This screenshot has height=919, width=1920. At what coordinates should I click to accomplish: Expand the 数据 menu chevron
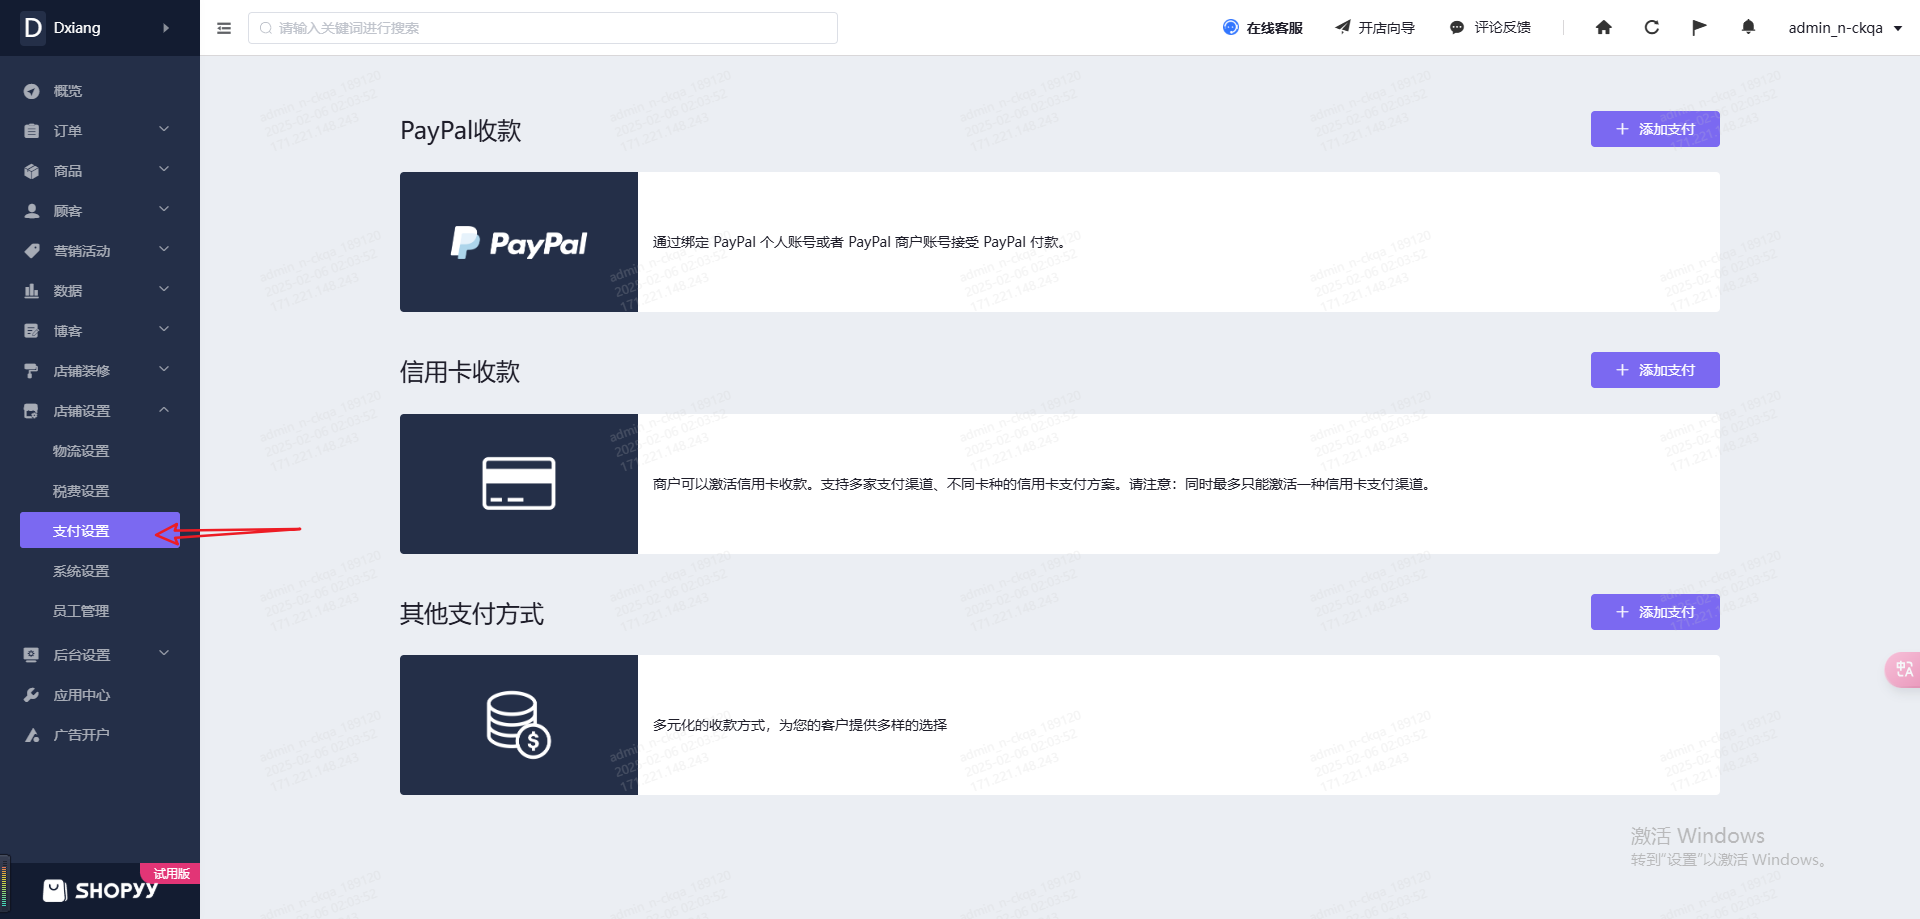[x=164, y=289]
